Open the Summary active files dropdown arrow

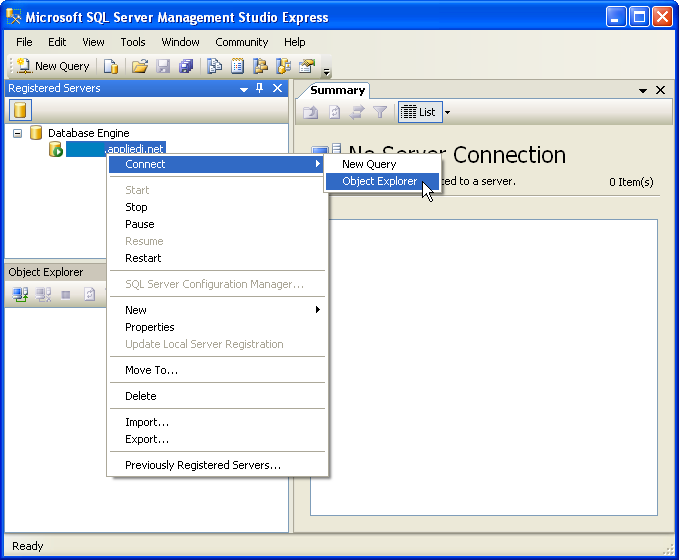(x=643, y=91)
